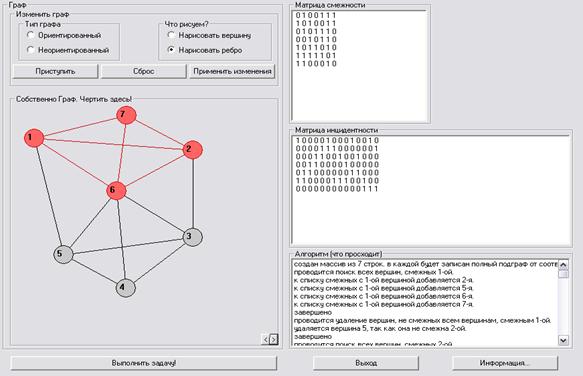
Task: Open the Информация... dialog
Action: click(x=505, y=363)
